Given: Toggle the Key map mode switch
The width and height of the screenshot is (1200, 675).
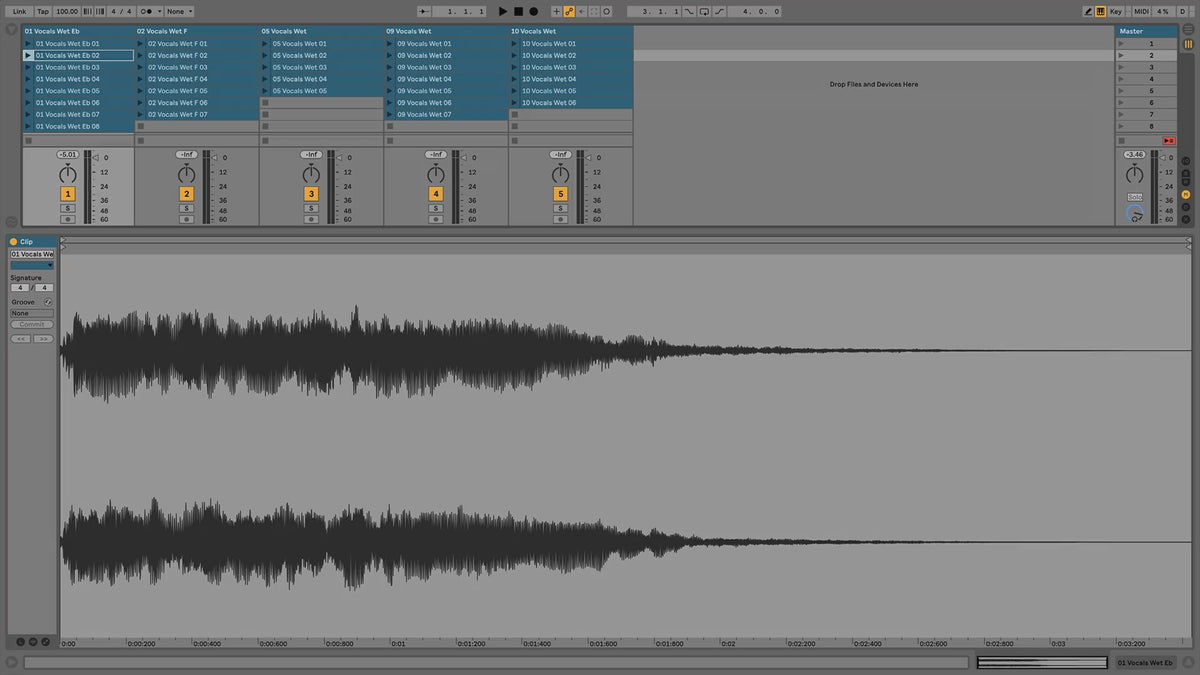Looking at the screenshot, I should (1115, 11).
